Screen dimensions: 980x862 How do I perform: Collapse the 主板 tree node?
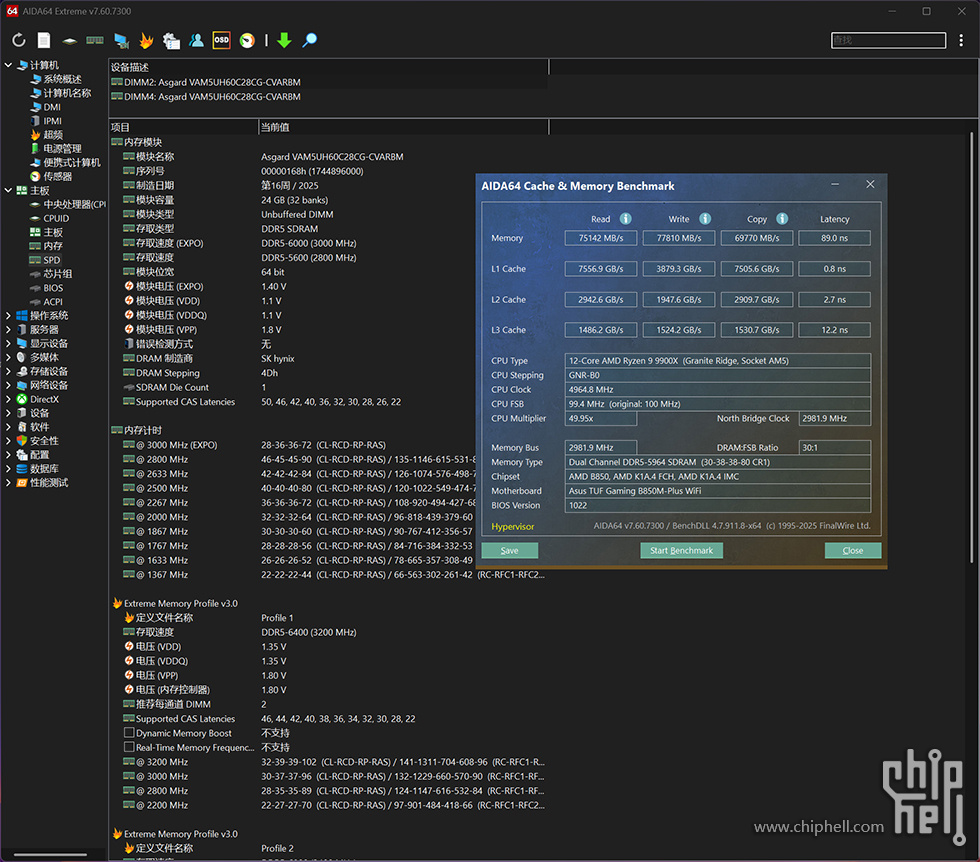click(9, 190)
